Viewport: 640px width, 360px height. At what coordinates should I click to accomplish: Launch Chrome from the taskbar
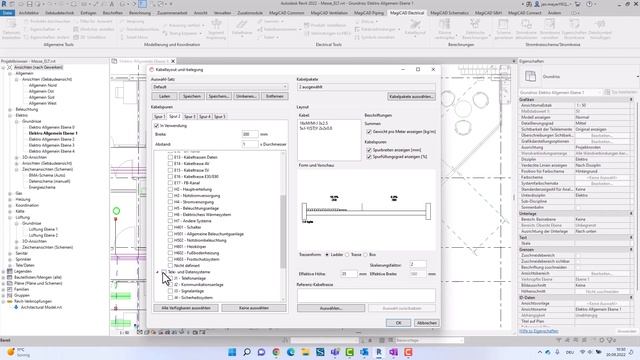pyautogui.click(x=276, y=352)
